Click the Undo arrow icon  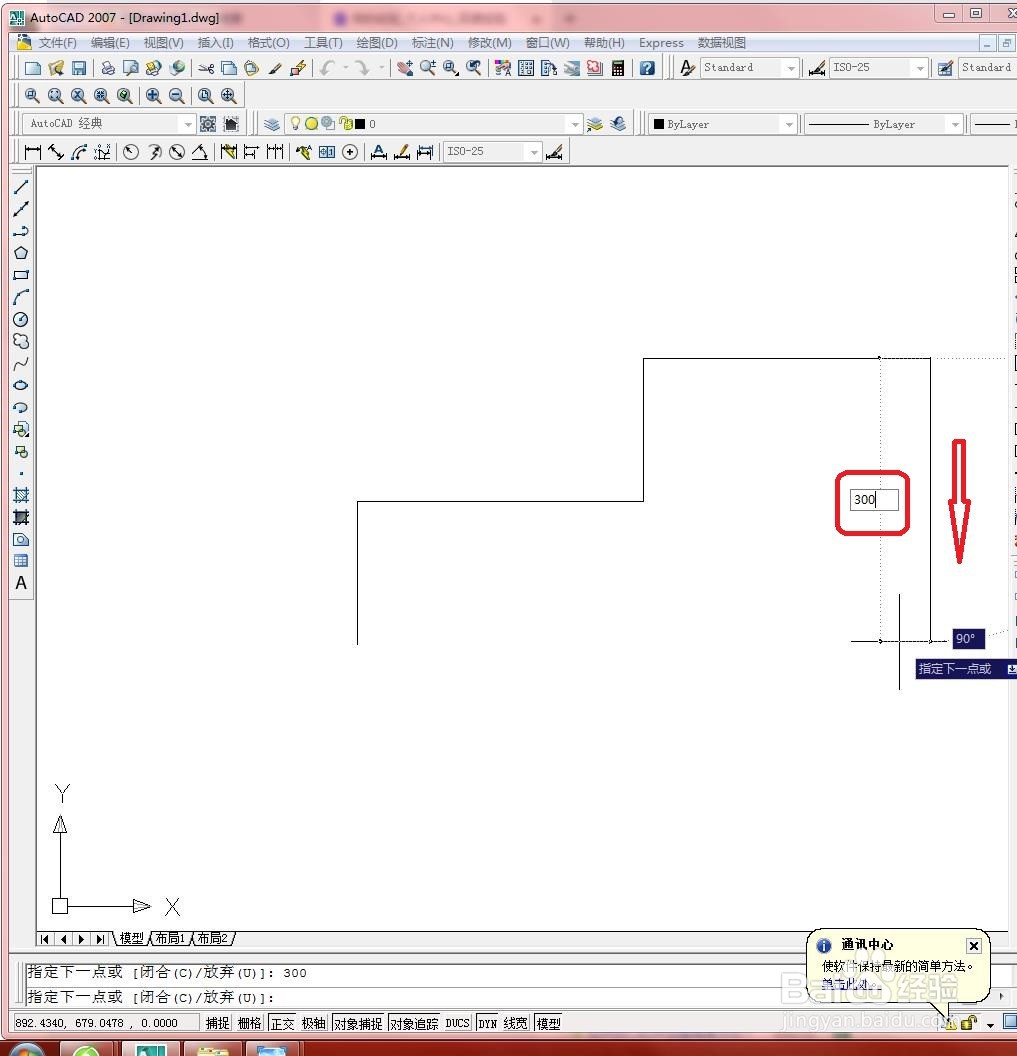(327, 68)
